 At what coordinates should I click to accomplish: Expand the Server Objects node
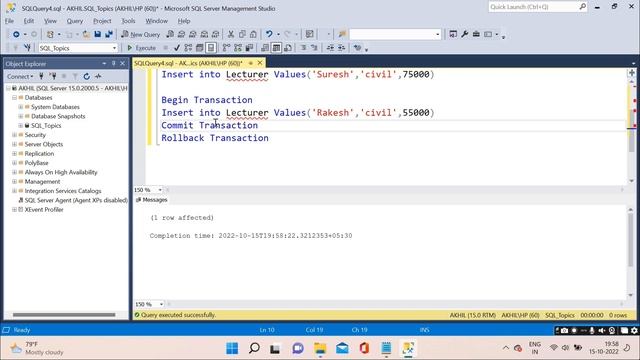coord(14,144)
